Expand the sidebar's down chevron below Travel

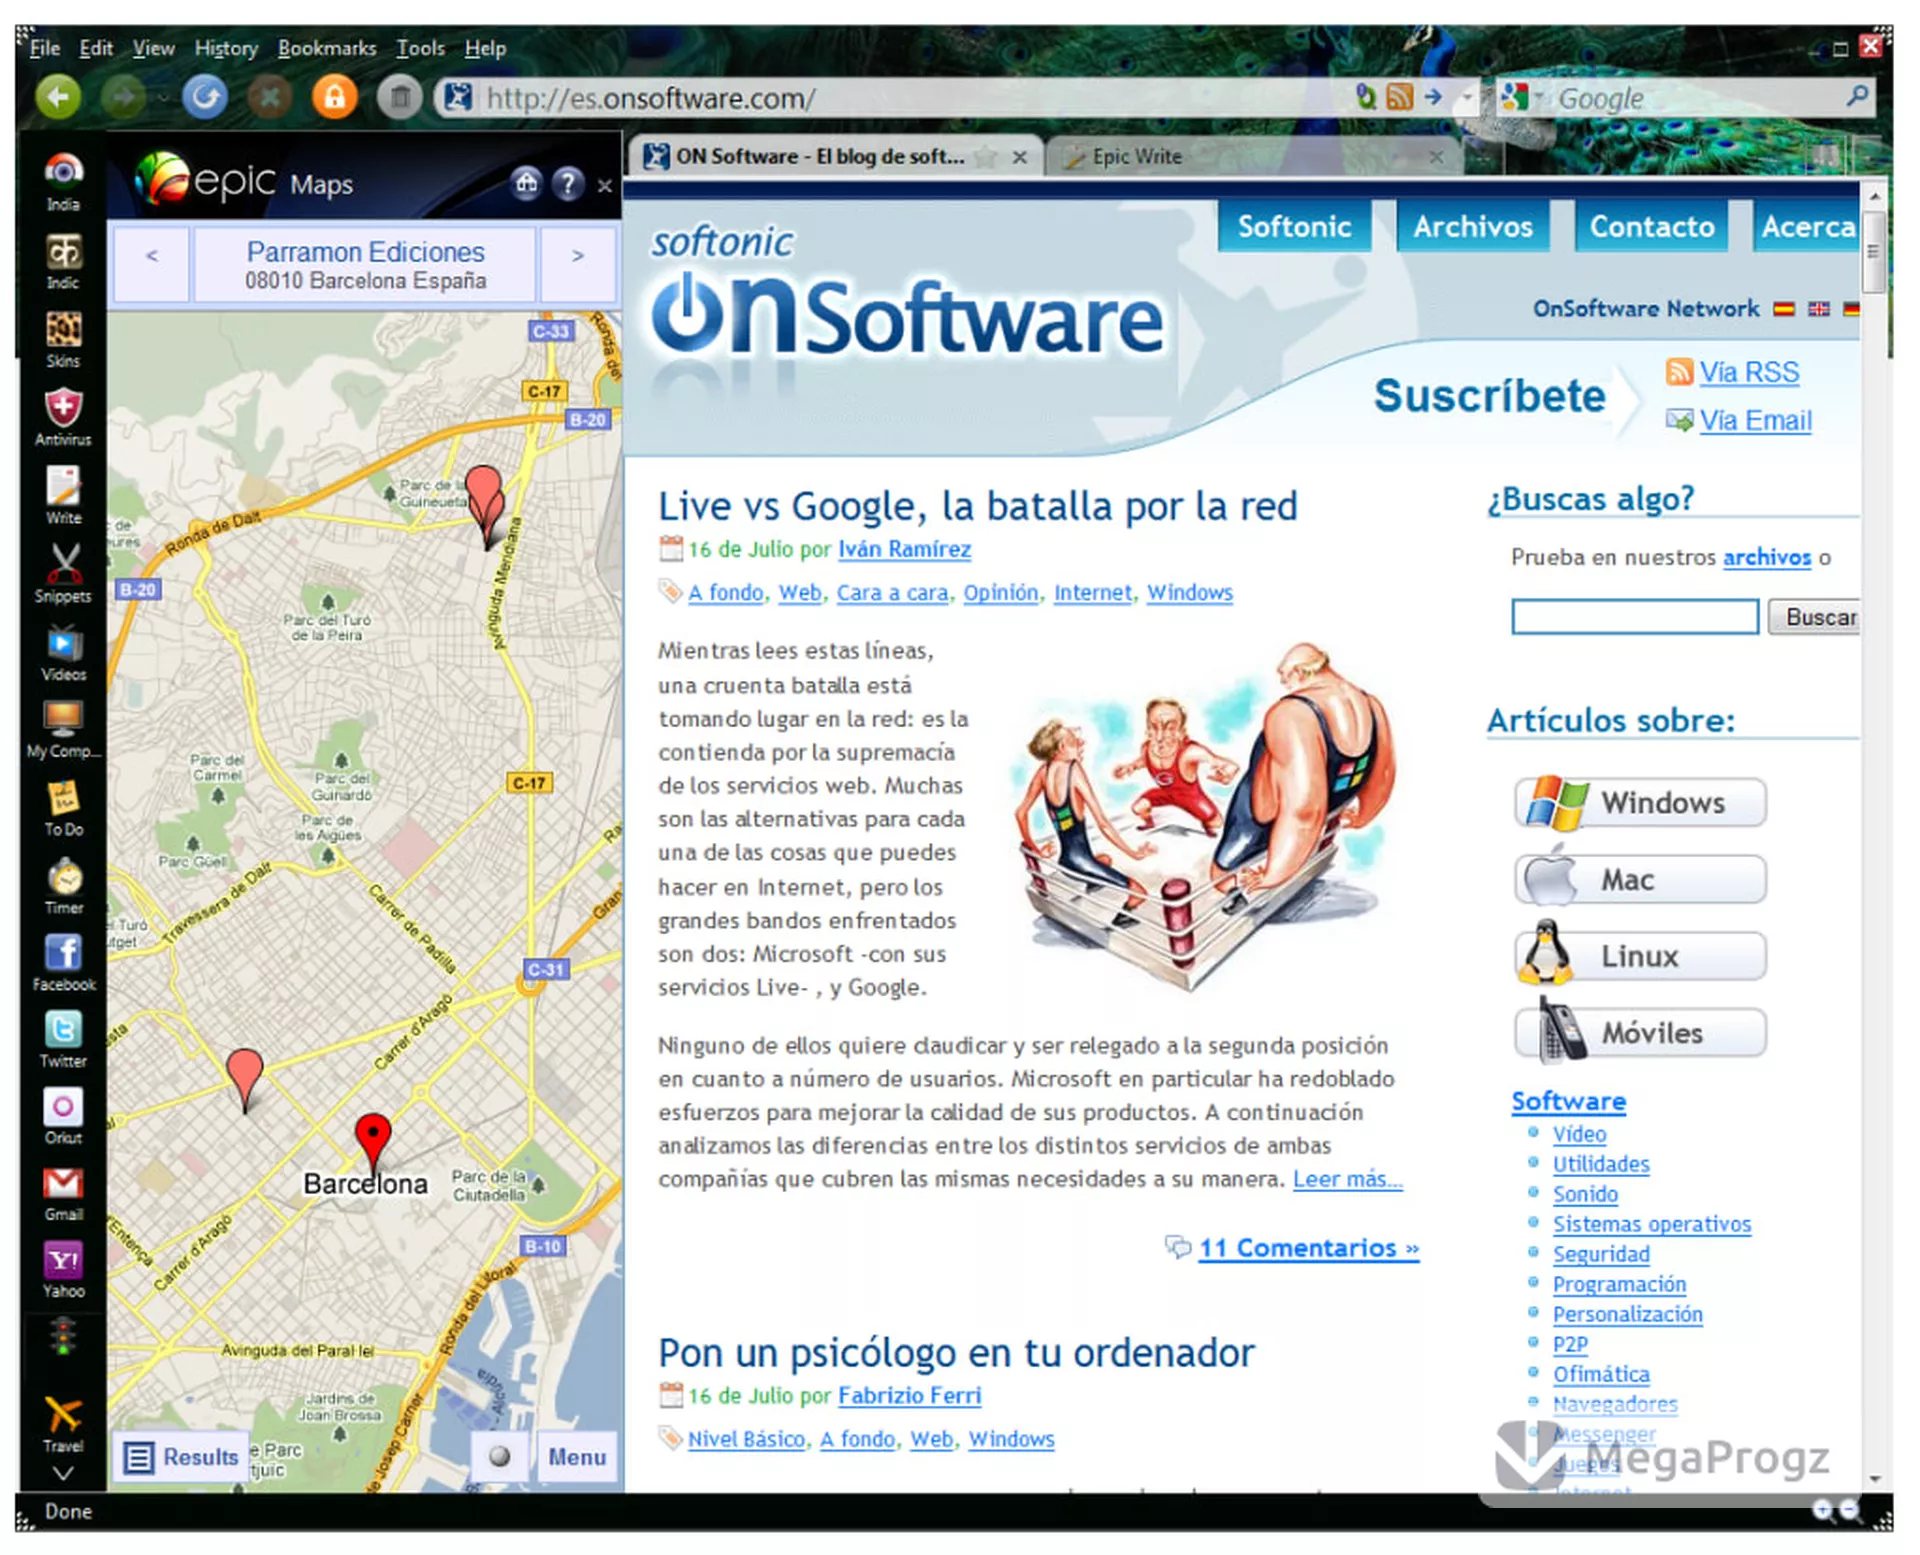click(x=63, y=1473)
